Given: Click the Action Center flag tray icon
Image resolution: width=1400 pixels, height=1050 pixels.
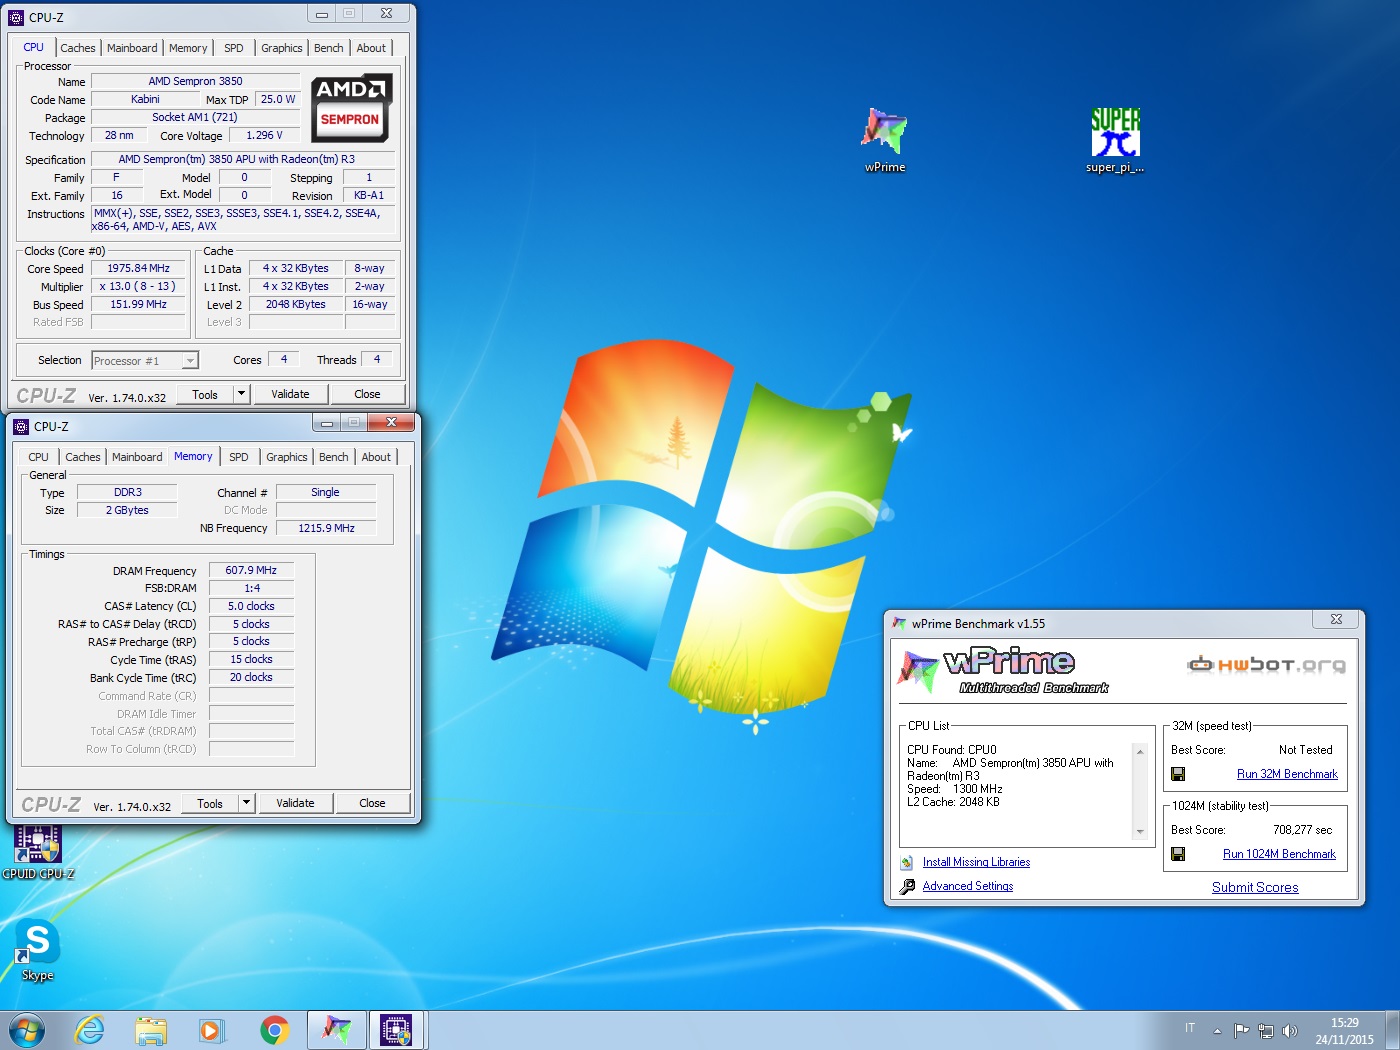Looking at the screenshot, I should point(1241,1030).
